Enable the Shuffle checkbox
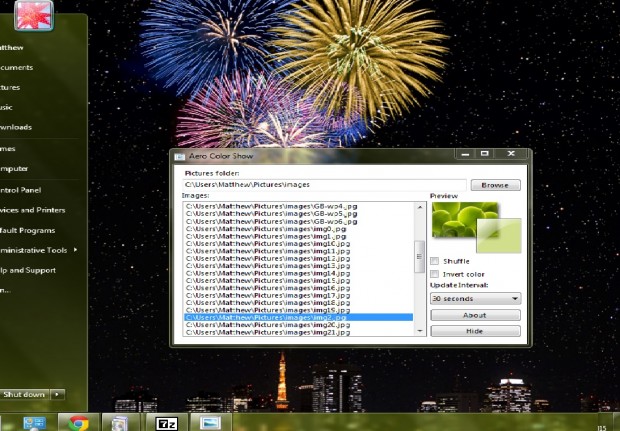The image size is (620, 431). pyautogui.click(x=434, y=260)
